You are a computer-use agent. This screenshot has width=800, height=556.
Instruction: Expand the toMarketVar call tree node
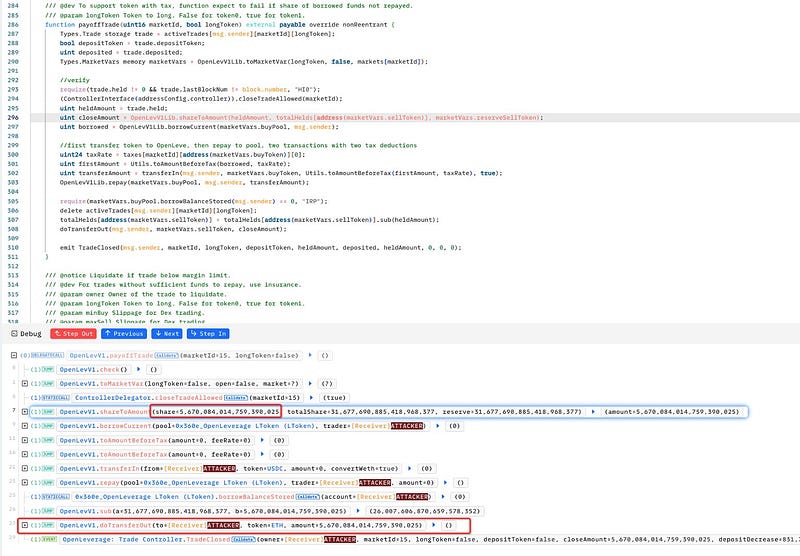24,383
